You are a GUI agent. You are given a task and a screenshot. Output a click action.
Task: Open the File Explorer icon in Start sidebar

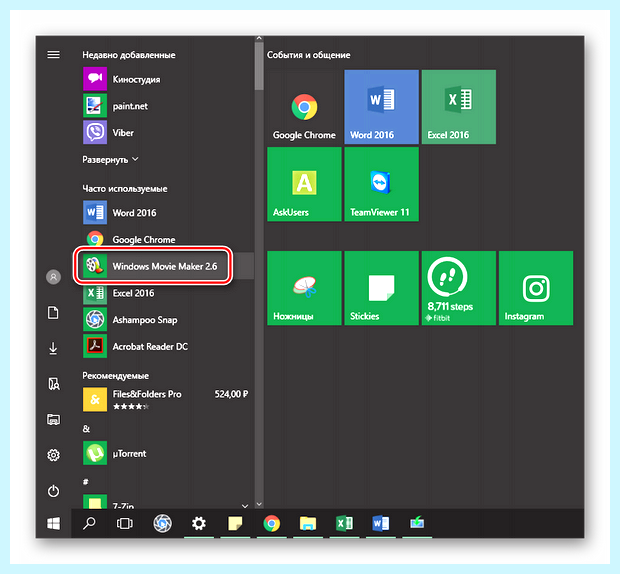[53, 419]
